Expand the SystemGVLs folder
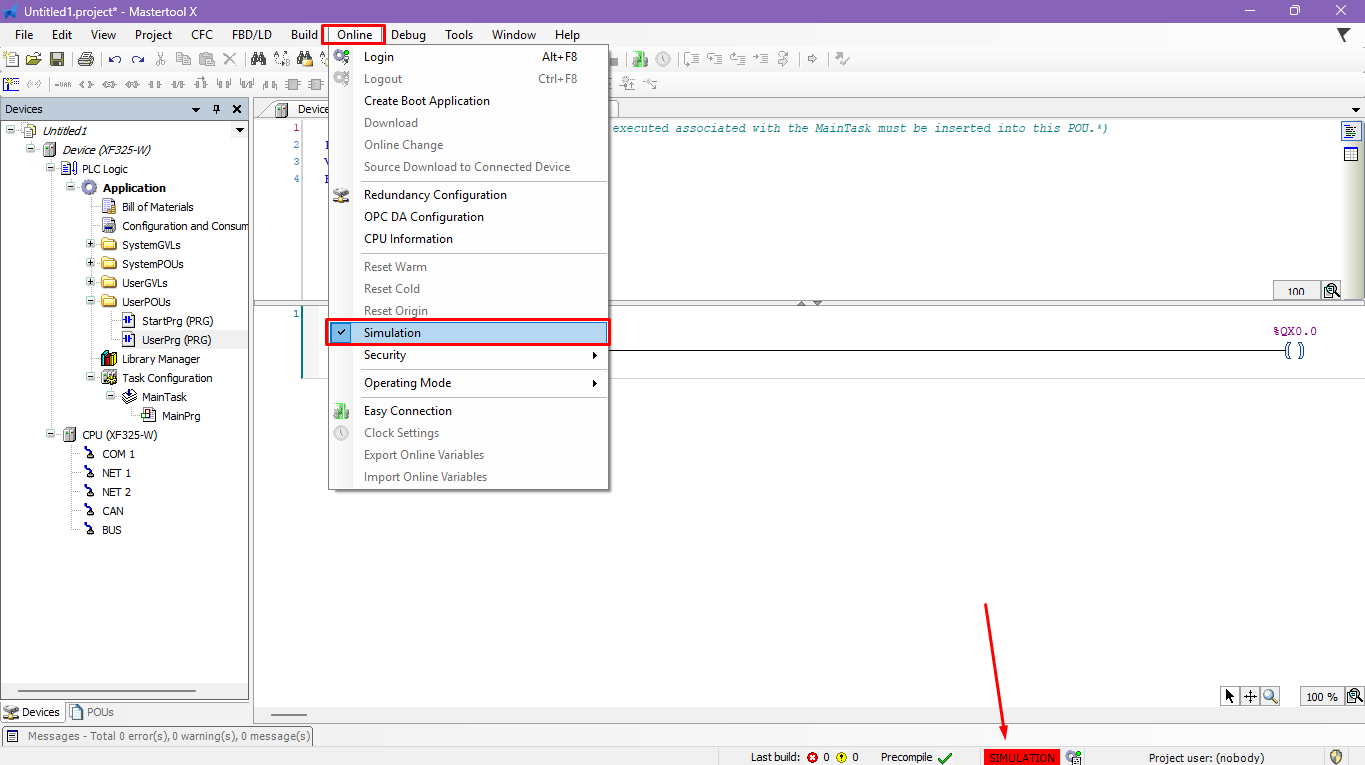 click(x=91, y=245)
